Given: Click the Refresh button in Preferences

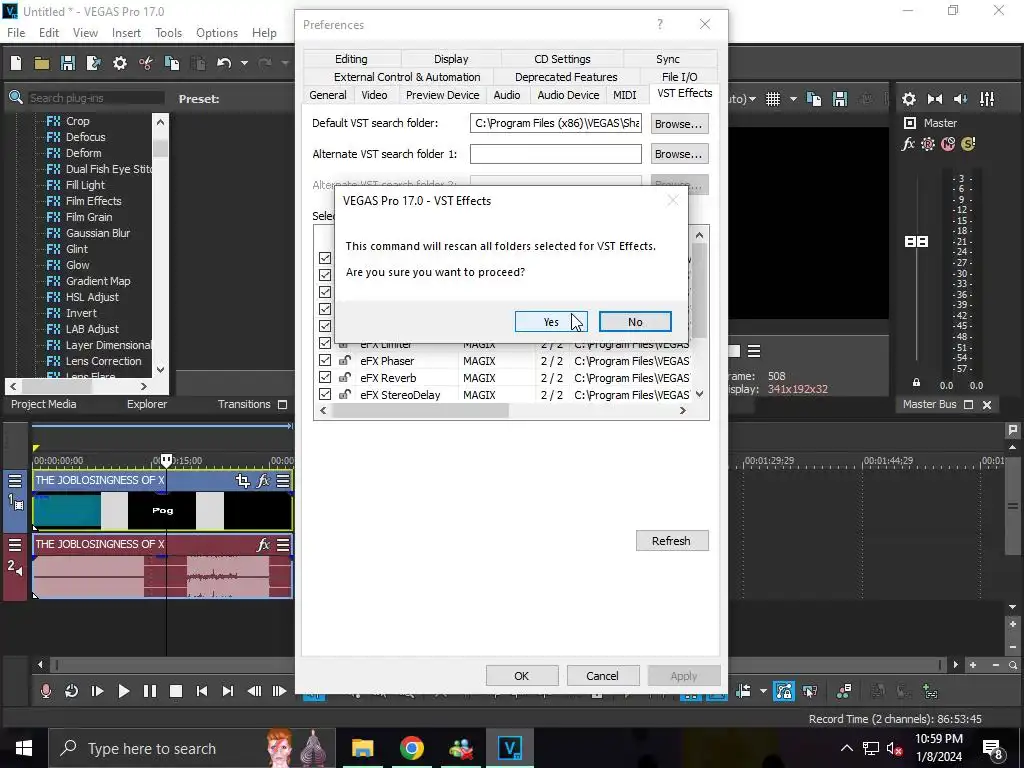Looking at the screenshot, I should (671, 541).
